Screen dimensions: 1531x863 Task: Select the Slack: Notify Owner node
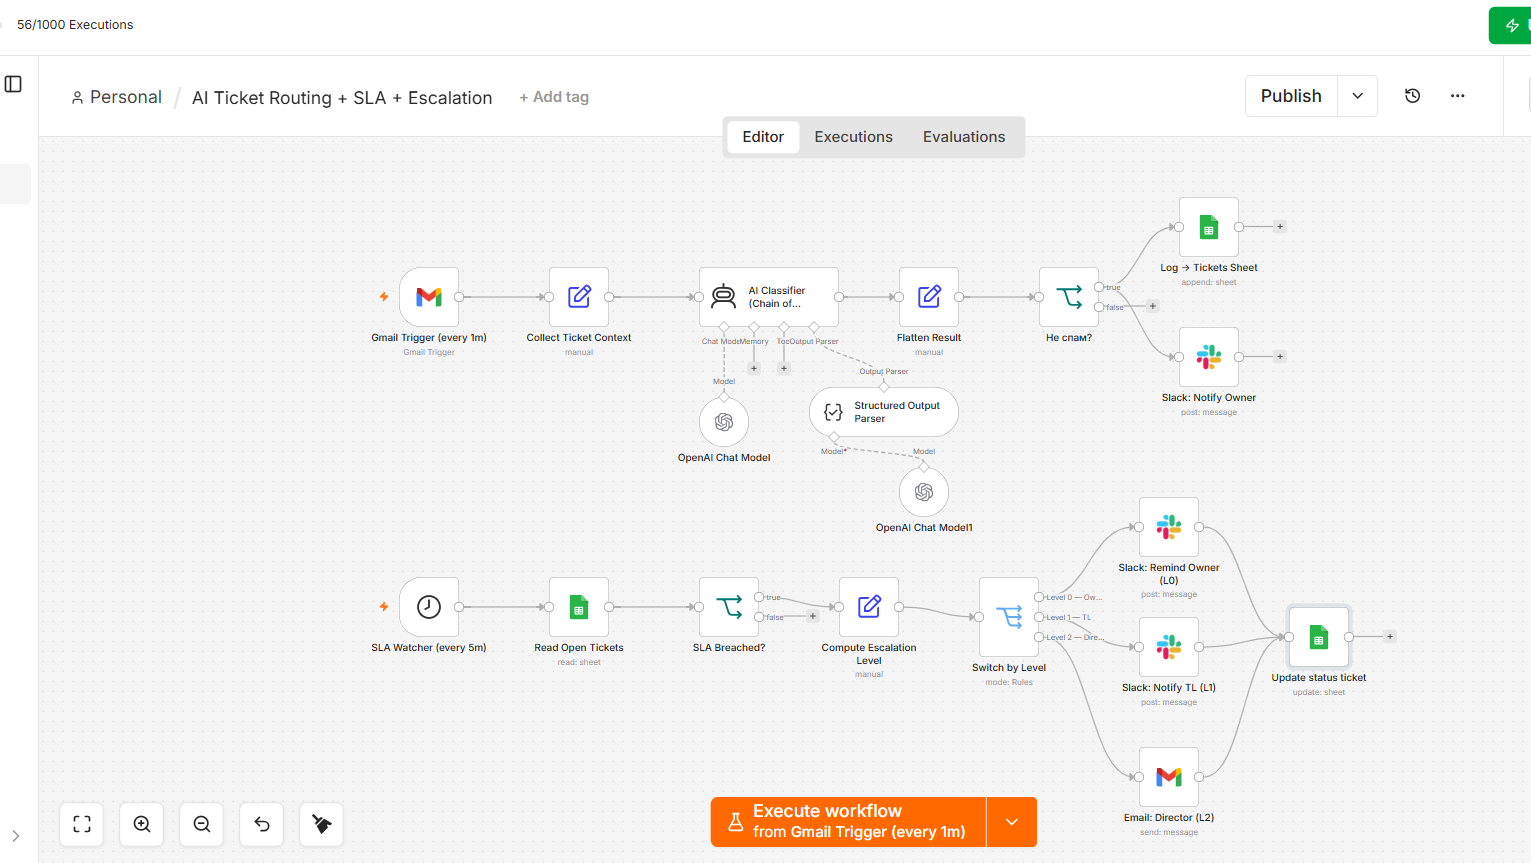tap(1209, 357)
